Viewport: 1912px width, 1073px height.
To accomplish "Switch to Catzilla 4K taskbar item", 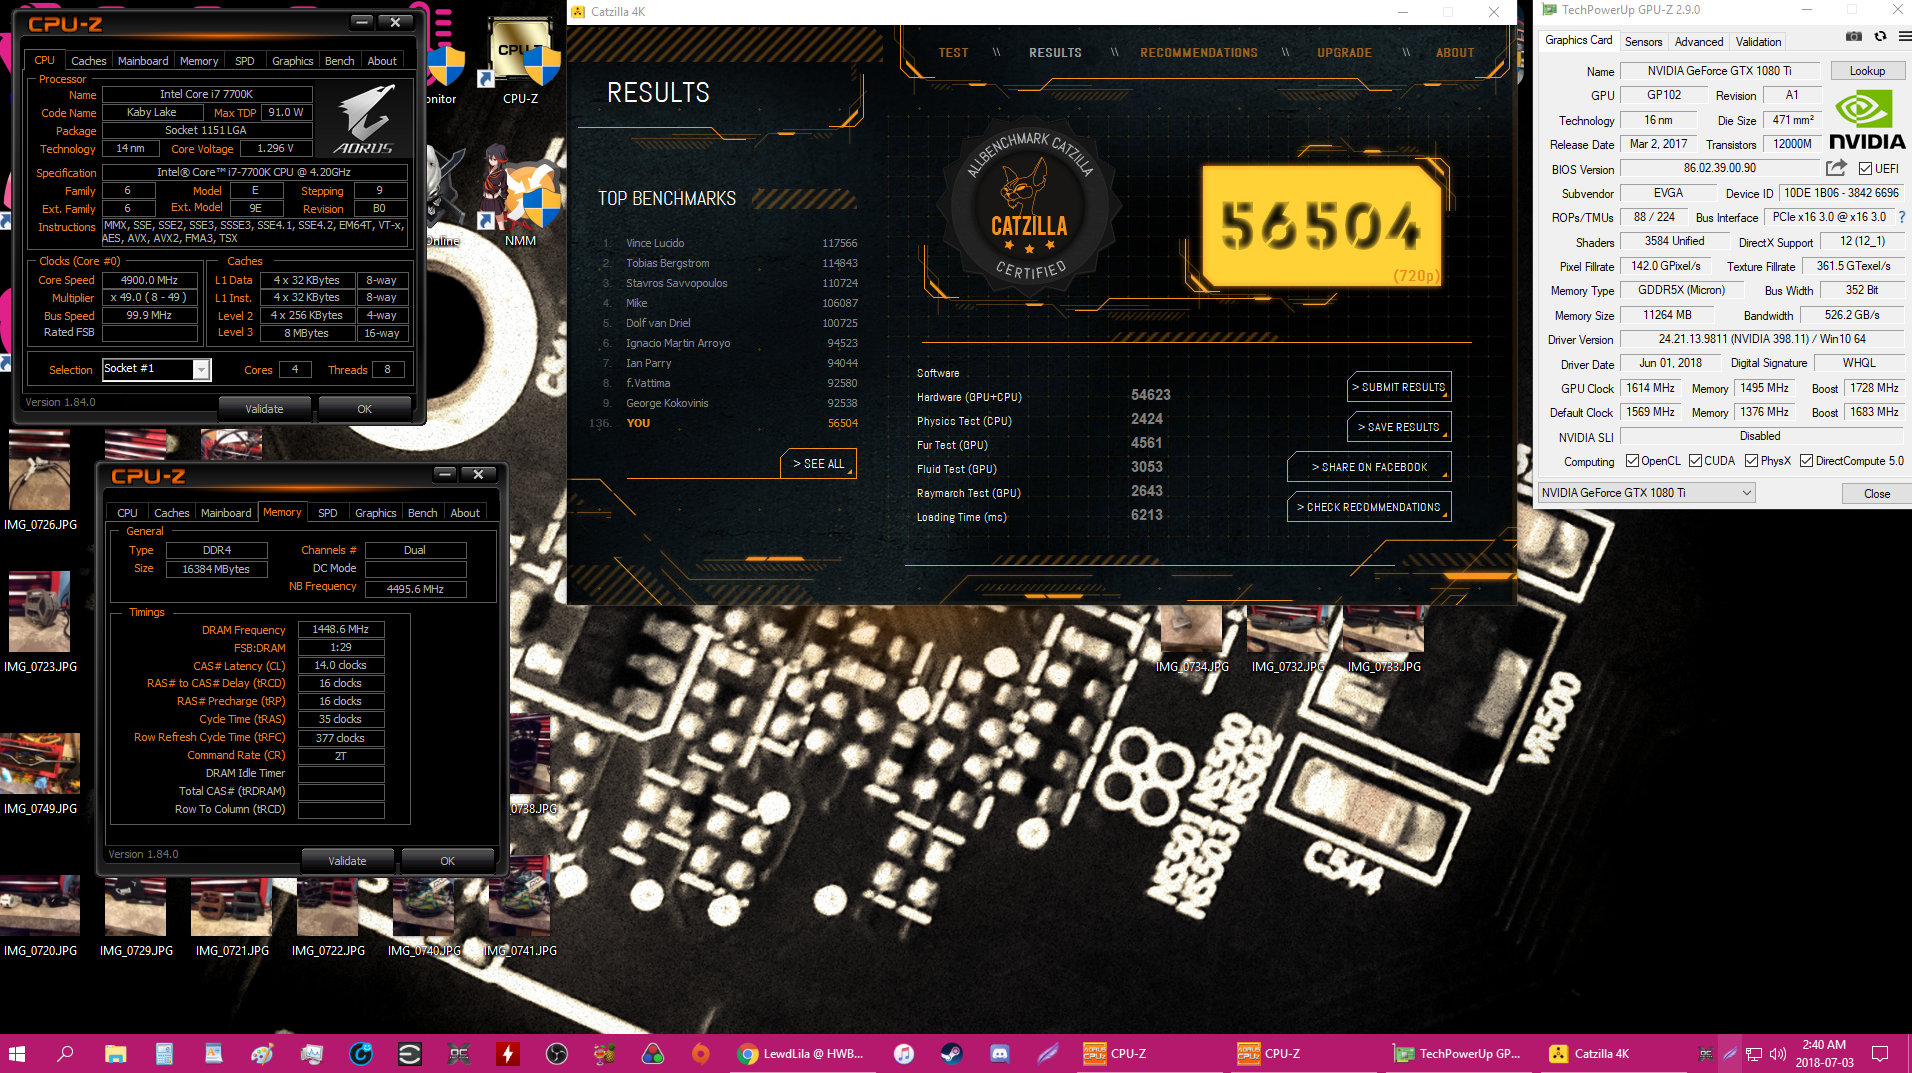I will click(1613, 1053).
